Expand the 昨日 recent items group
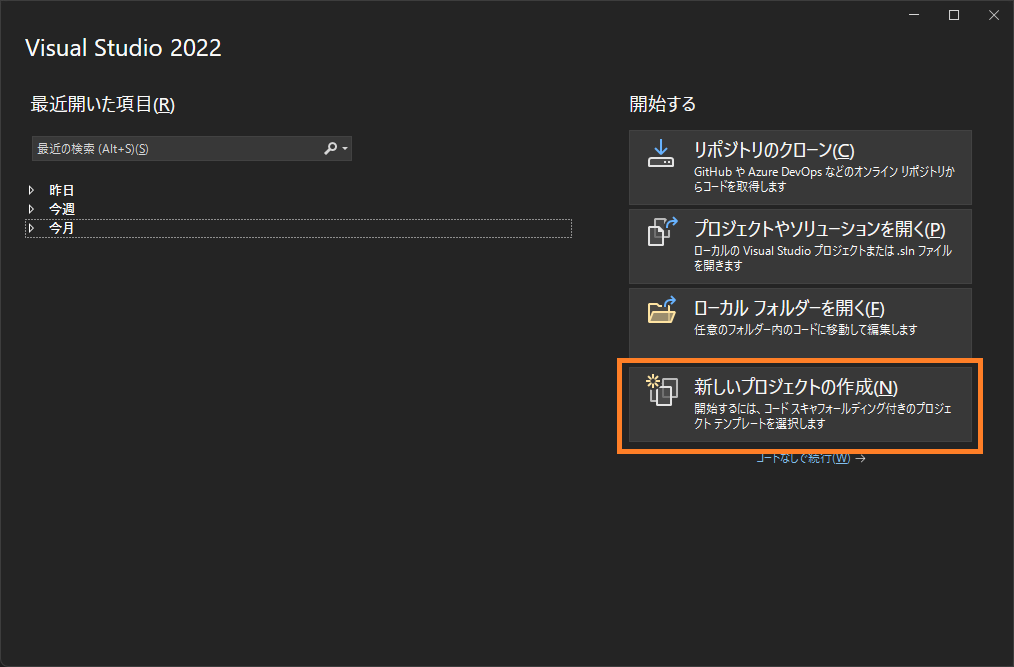The width and height of the screenshot is (1014, 667). 31,190
